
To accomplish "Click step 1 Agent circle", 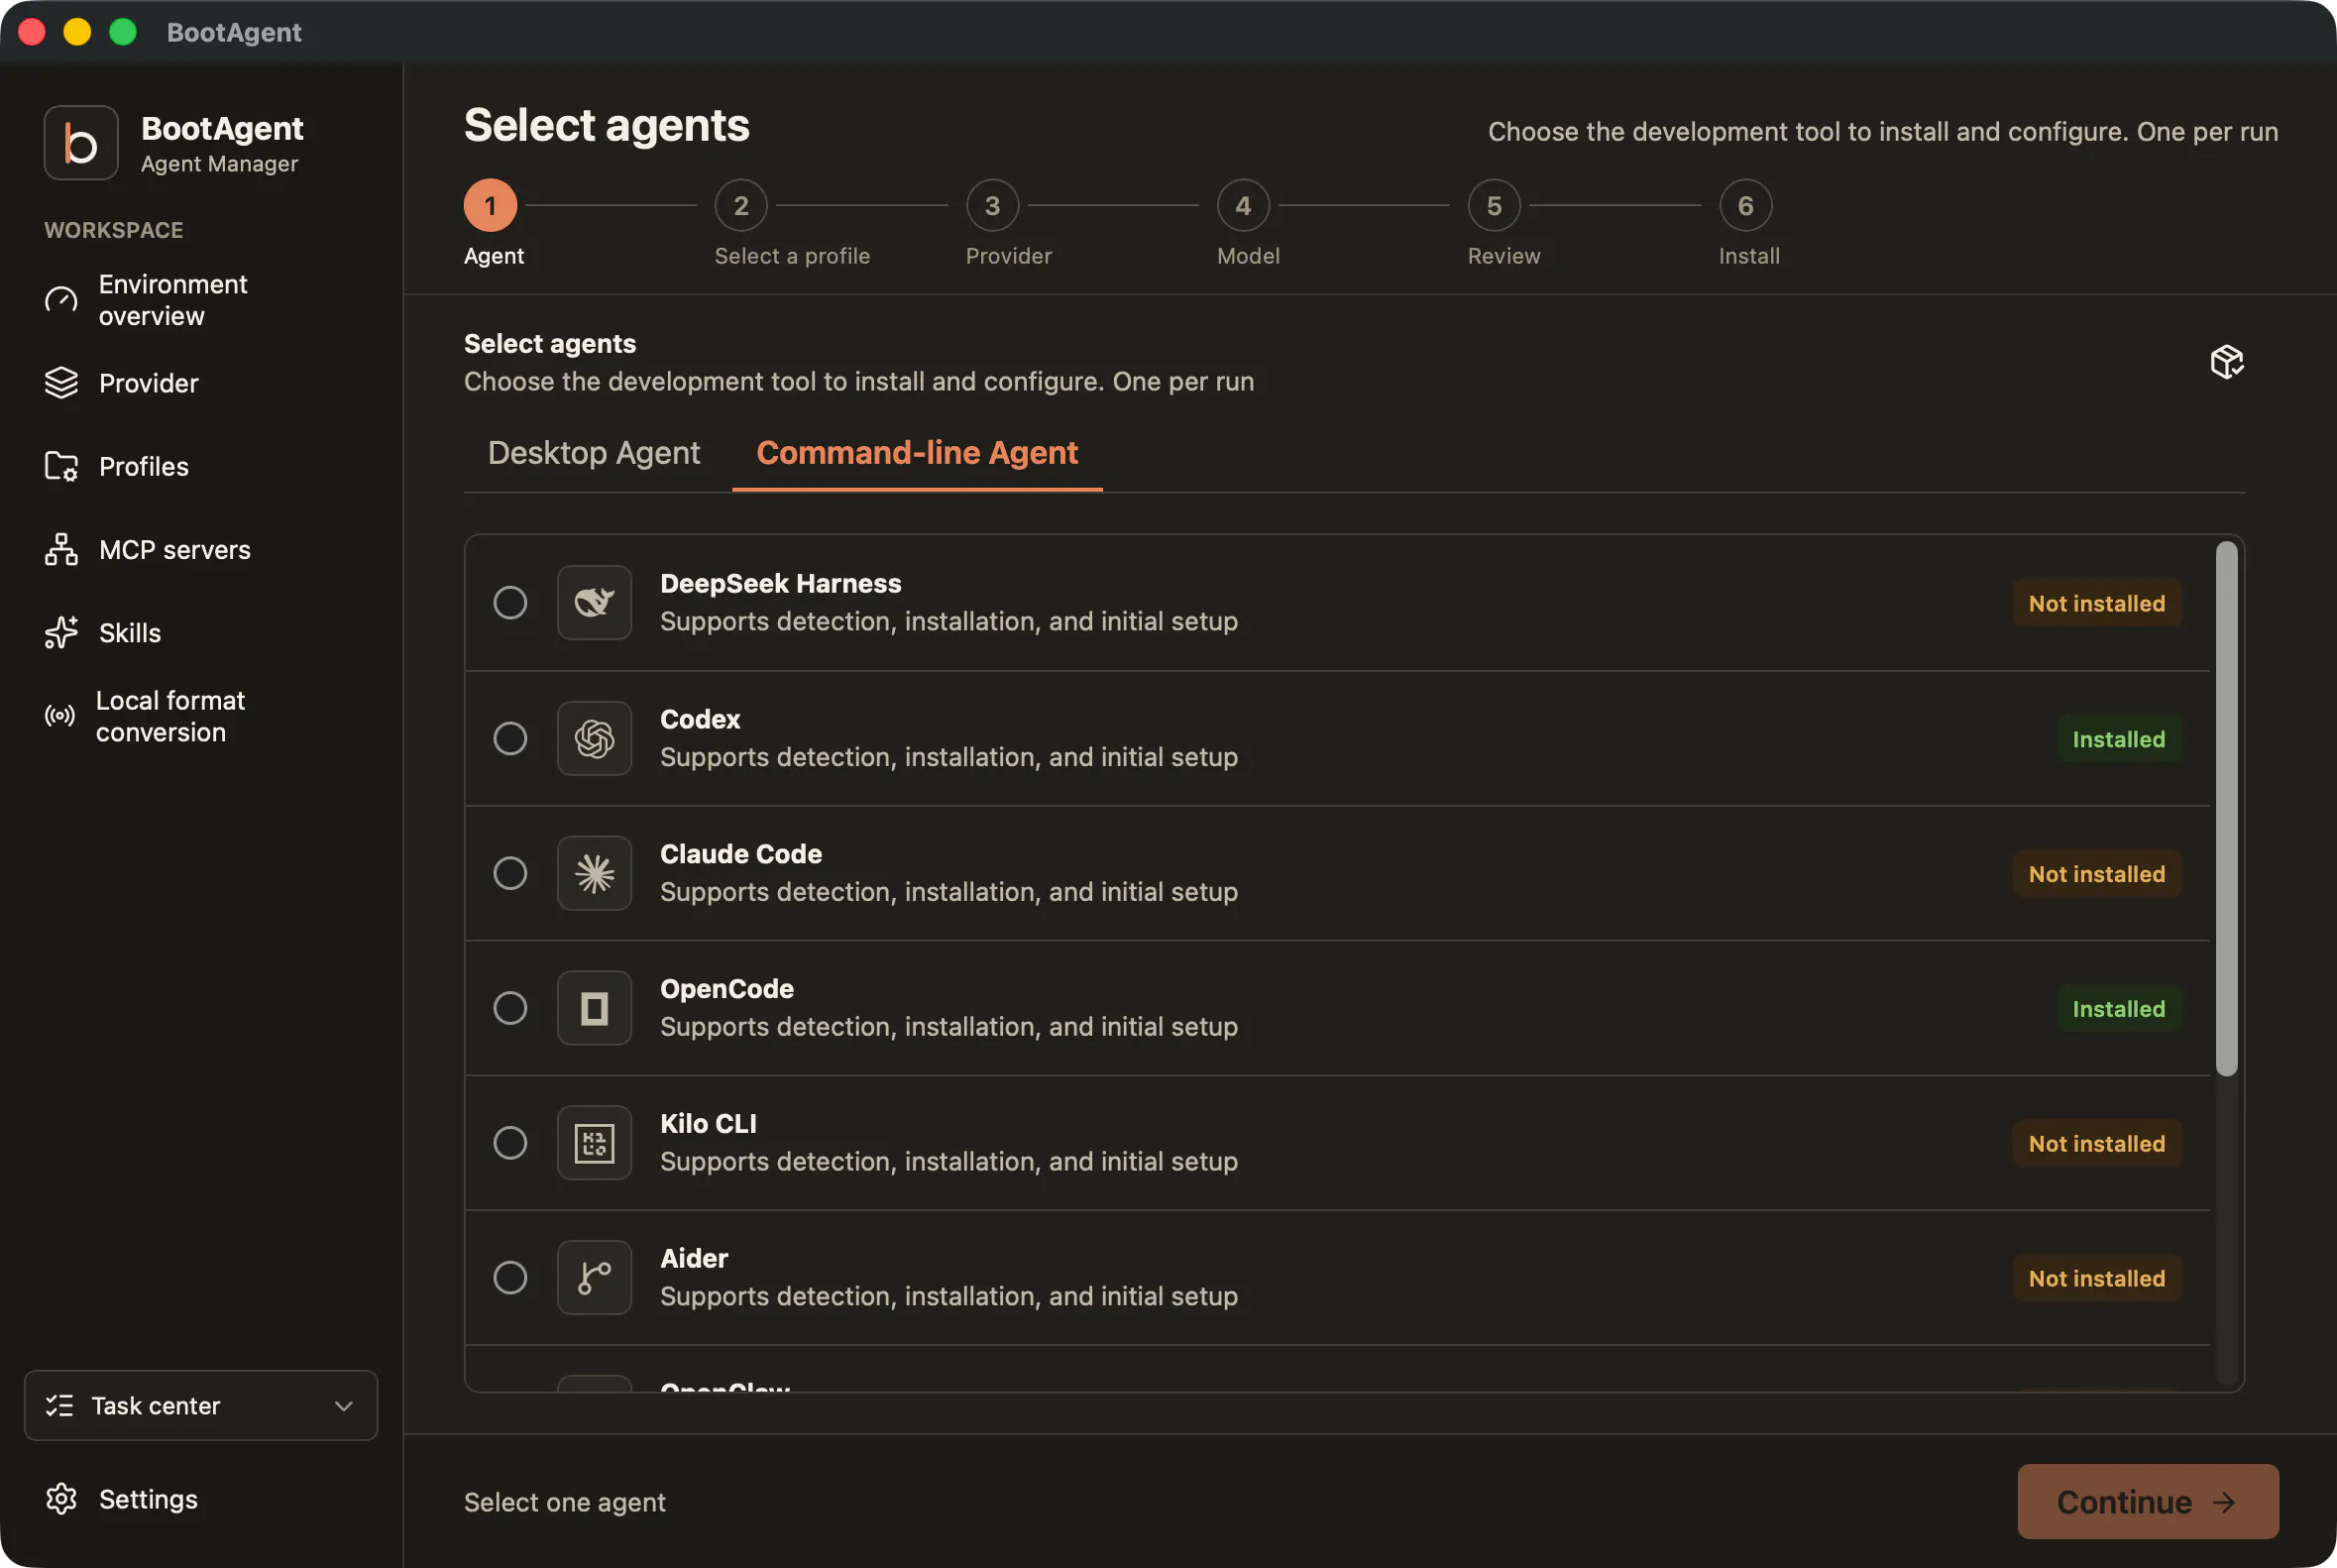I will pos(490,206).
